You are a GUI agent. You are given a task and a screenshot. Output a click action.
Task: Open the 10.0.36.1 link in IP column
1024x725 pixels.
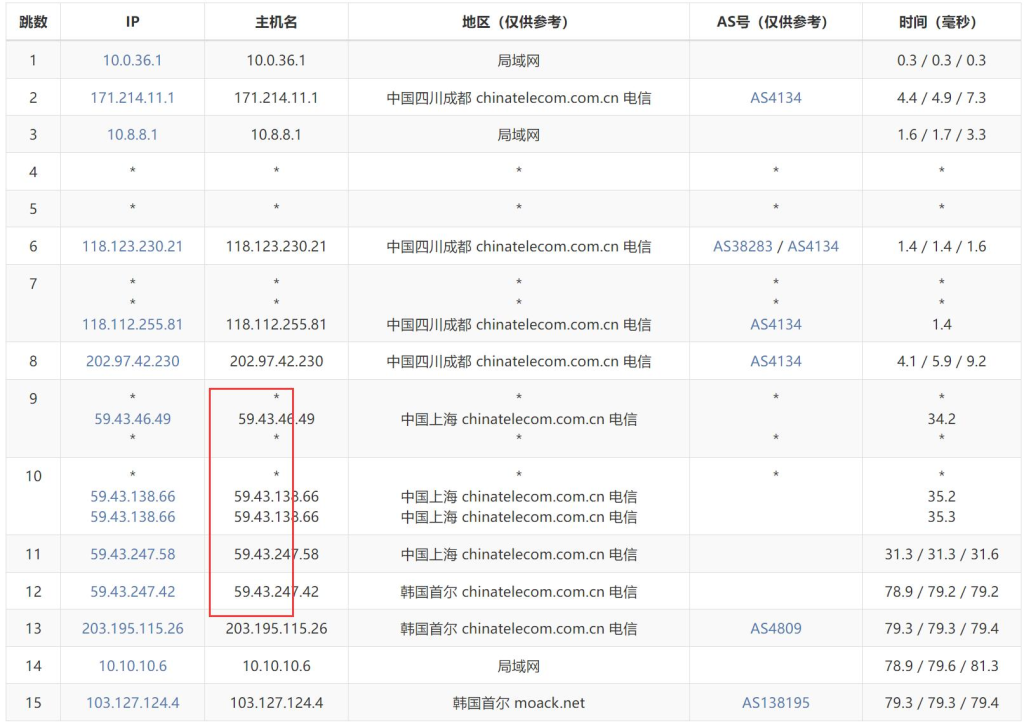click(x=132, y=60)
